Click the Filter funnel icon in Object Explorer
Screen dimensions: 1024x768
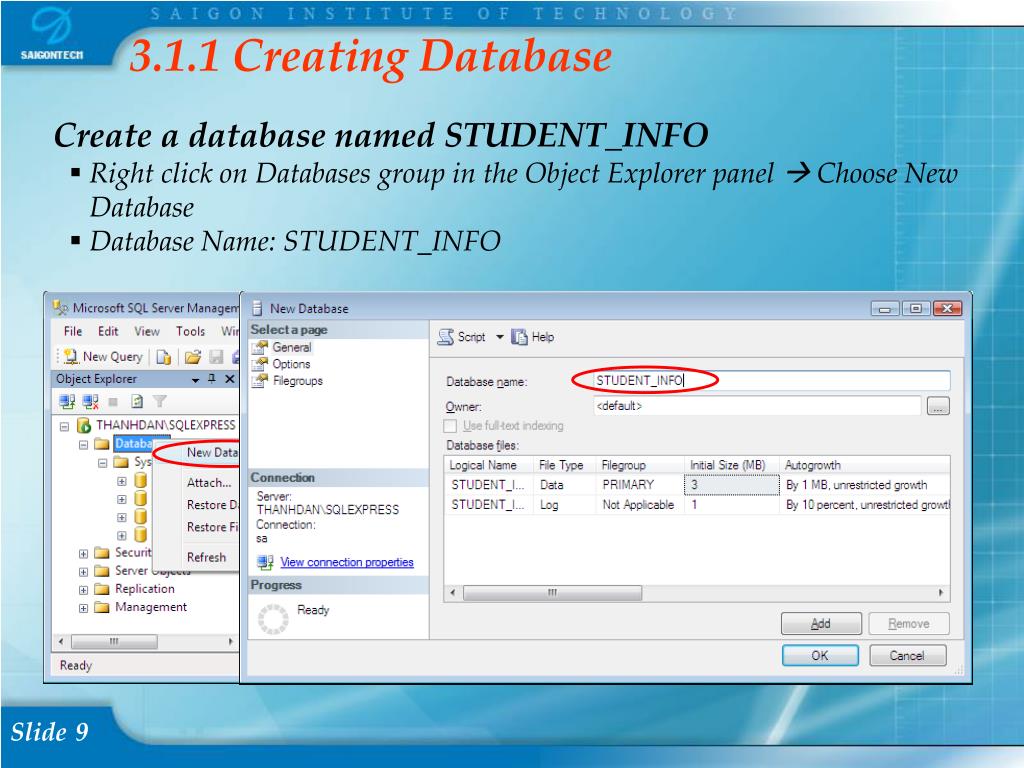(159, 401)
